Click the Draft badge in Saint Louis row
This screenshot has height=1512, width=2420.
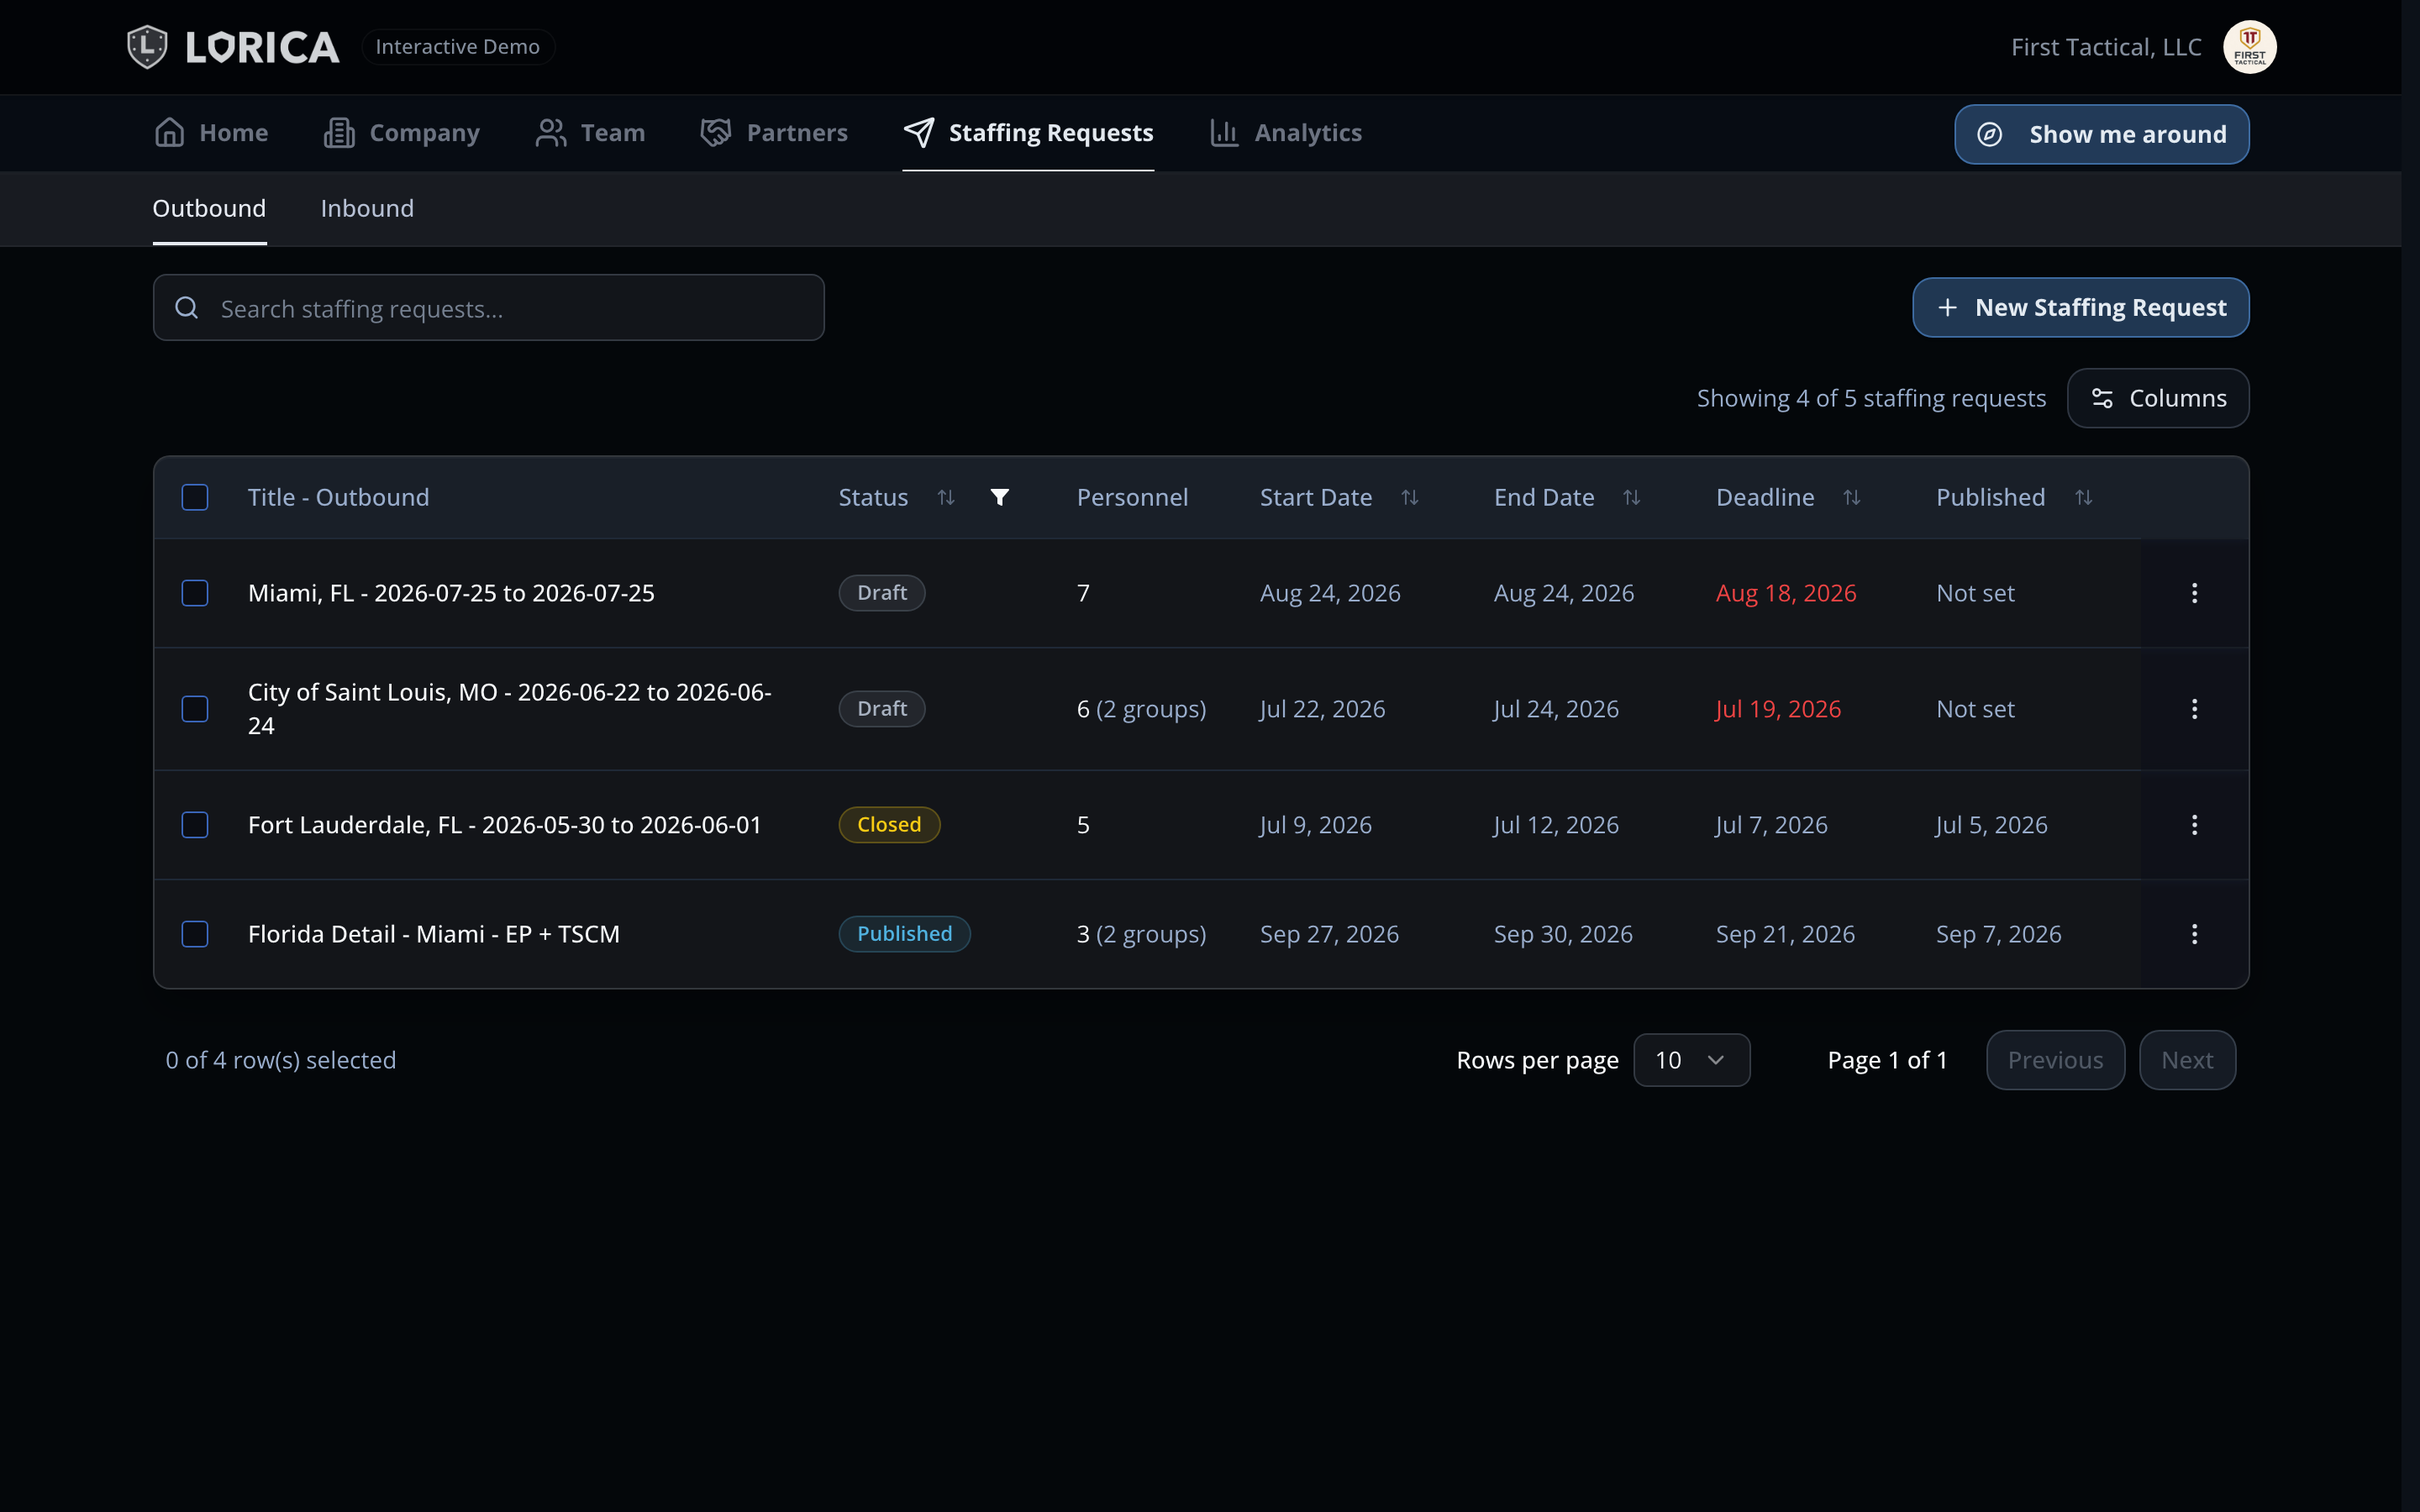(x=882, y=709)
